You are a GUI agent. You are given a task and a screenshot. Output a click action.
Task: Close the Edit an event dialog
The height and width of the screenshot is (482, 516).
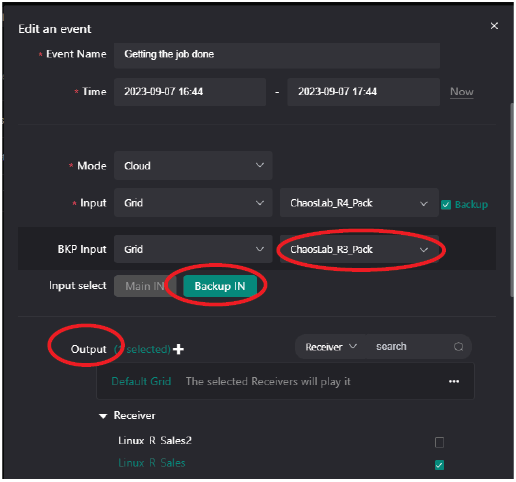click(x=494, y=26)
